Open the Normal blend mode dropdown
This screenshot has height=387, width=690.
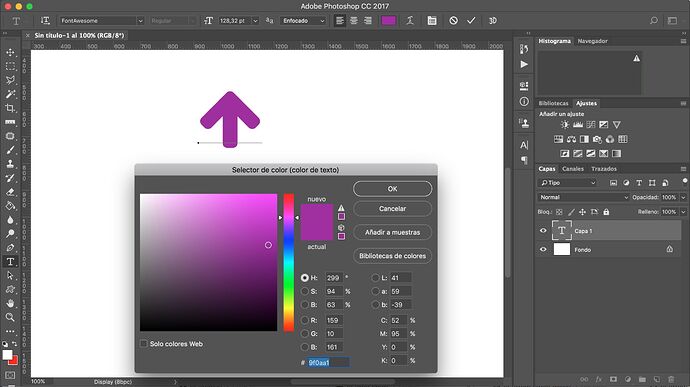click(584, 197)
